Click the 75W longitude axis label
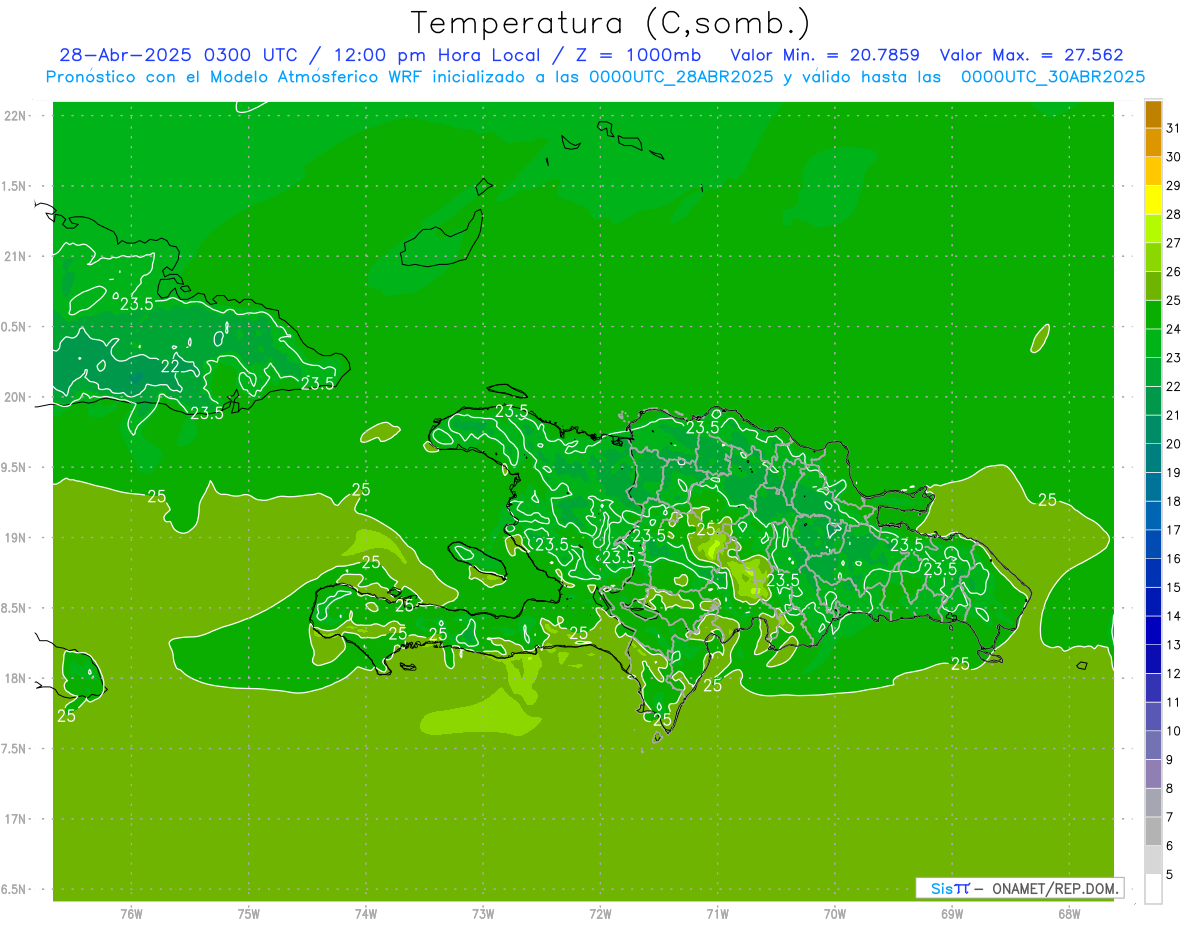 pyautogui.click(x=249, y=914)
